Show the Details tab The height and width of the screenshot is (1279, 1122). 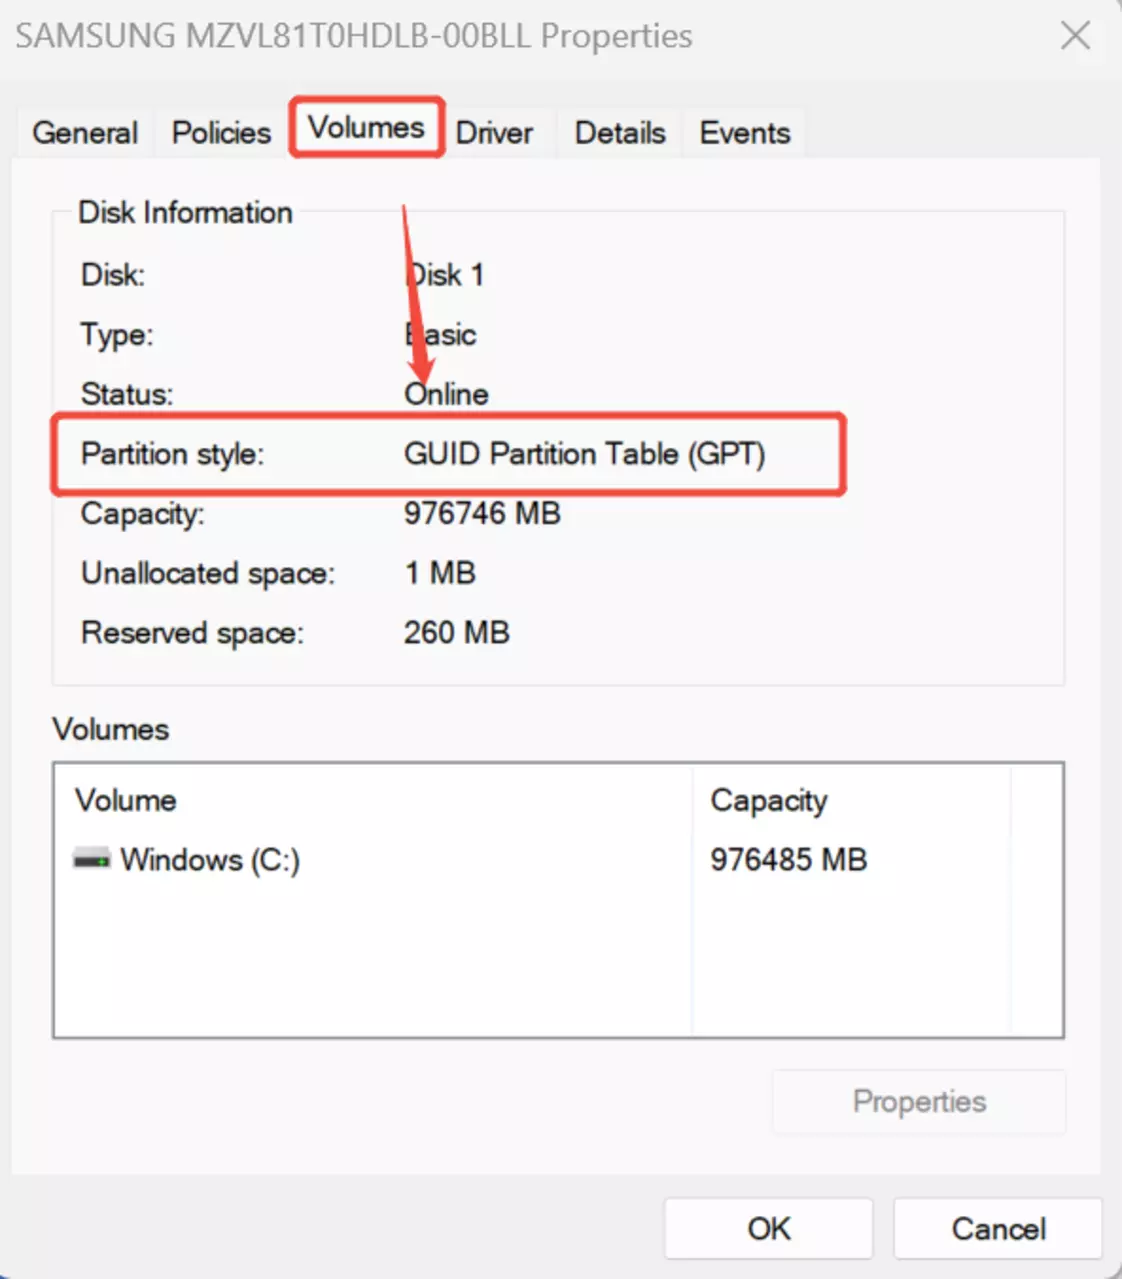[x=620, y=133]
